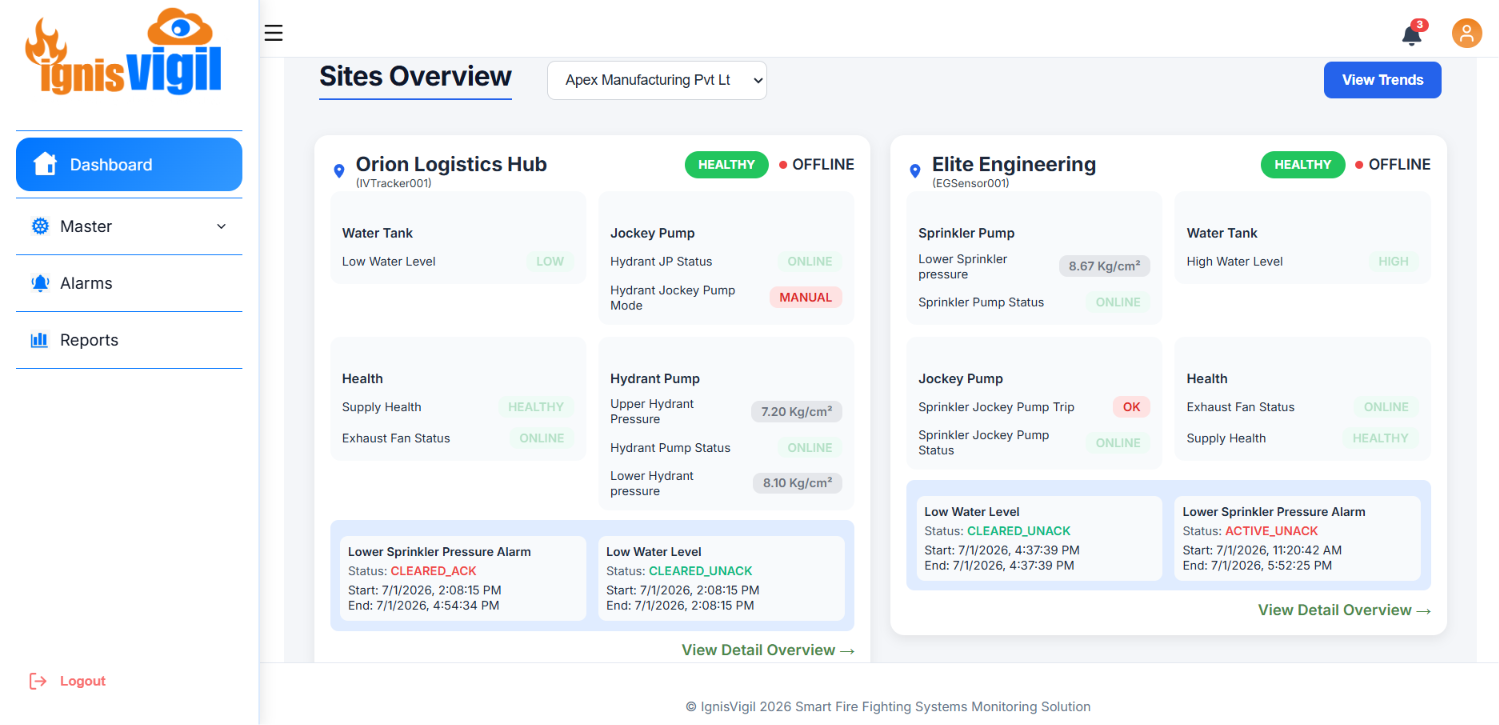Click HEALTHY badge on Elite Engineering
1499x725 pixels.
(x=1303, y=164)
